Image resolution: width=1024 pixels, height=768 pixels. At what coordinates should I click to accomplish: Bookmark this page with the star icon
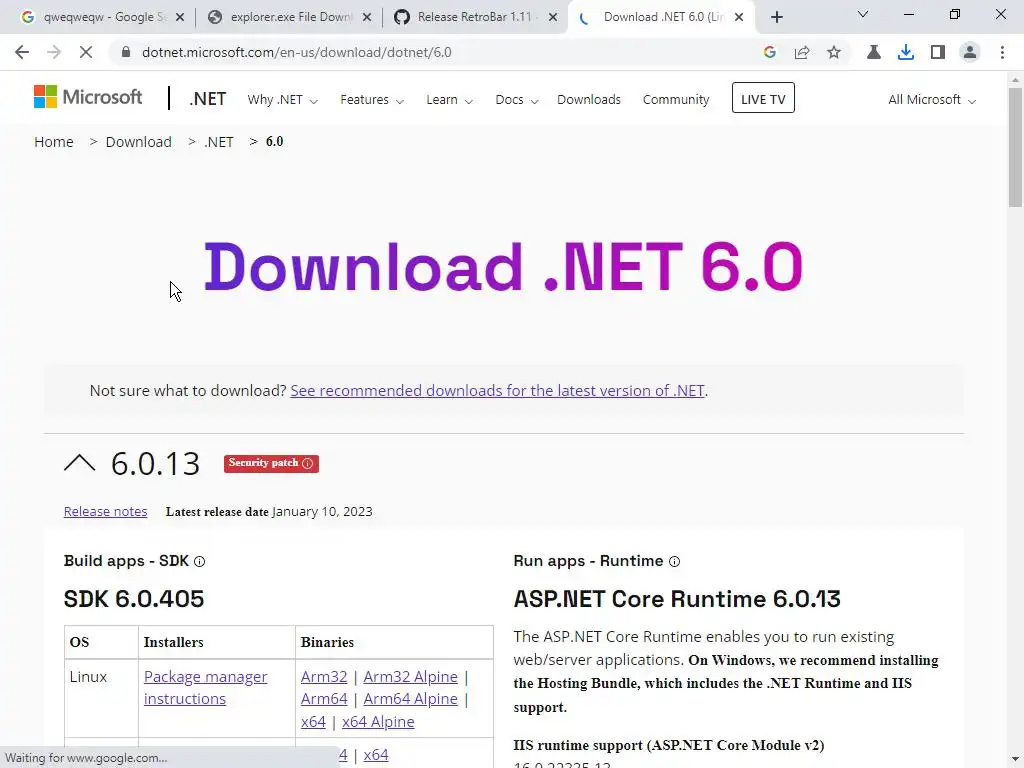(834, 52)
